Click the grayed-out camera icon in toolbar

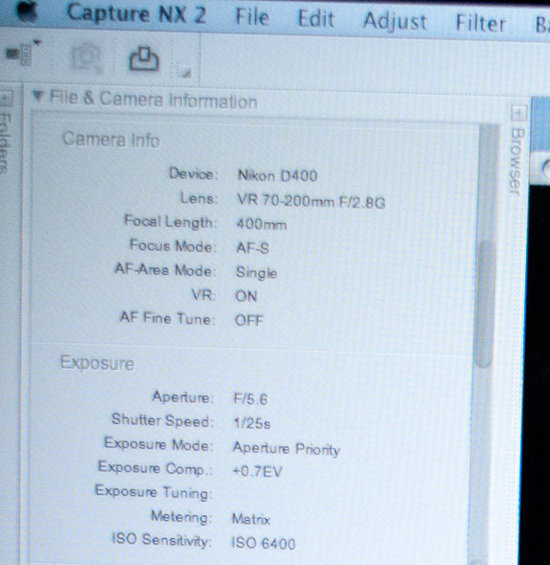coord(86,58)
